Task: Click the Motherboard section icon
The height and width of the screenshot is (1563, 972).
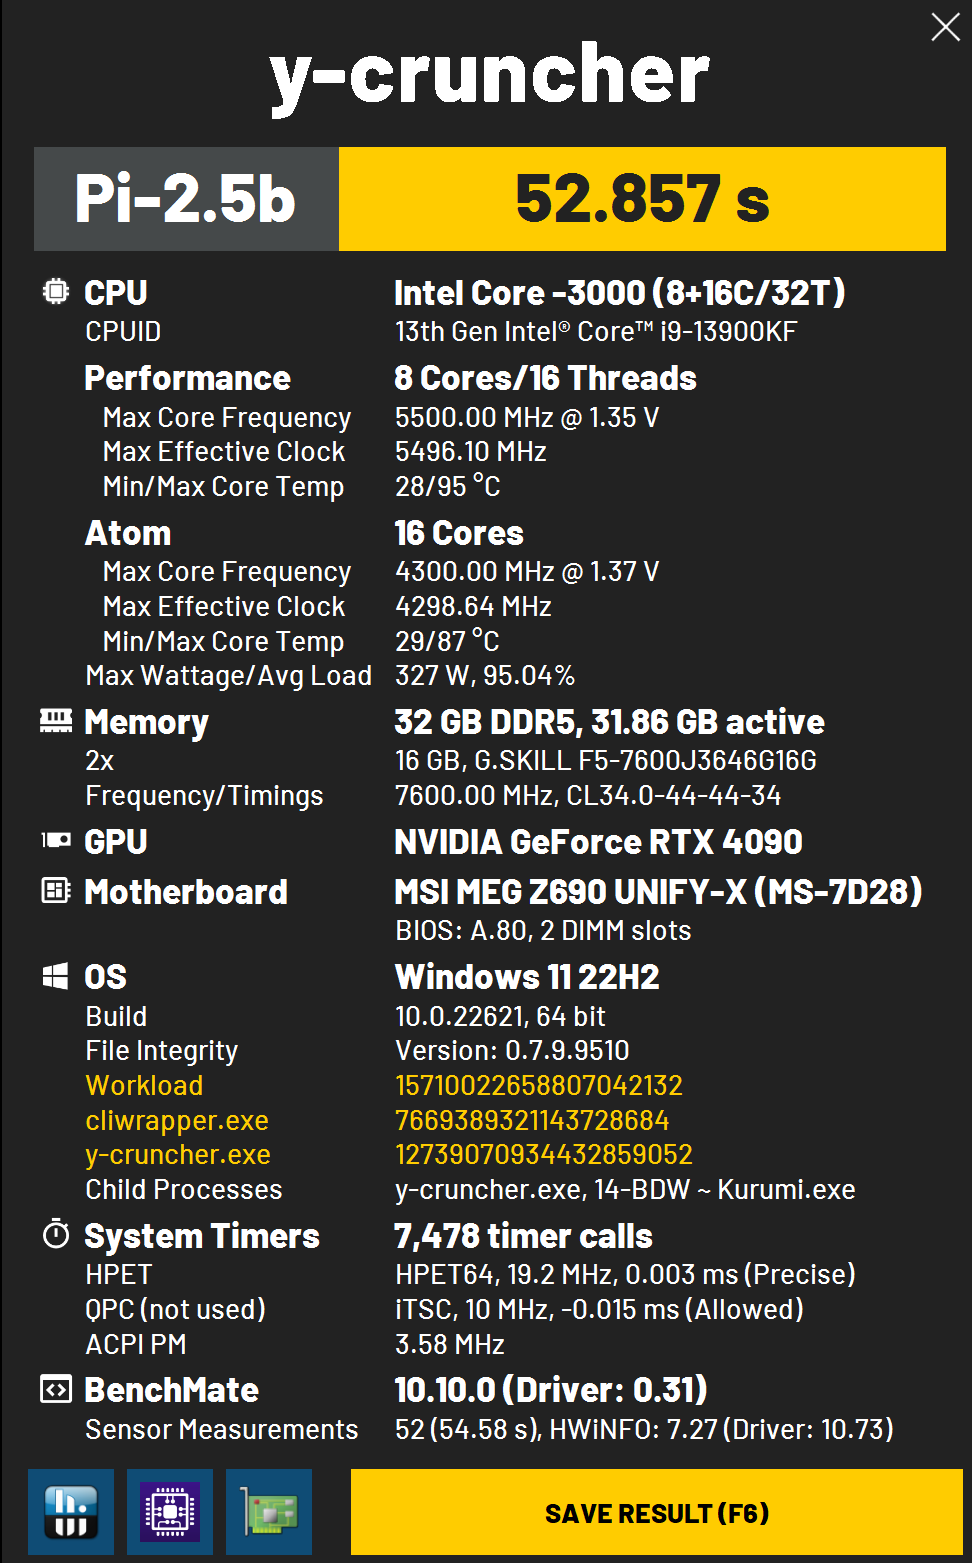Action: click(x=56, y=890)
